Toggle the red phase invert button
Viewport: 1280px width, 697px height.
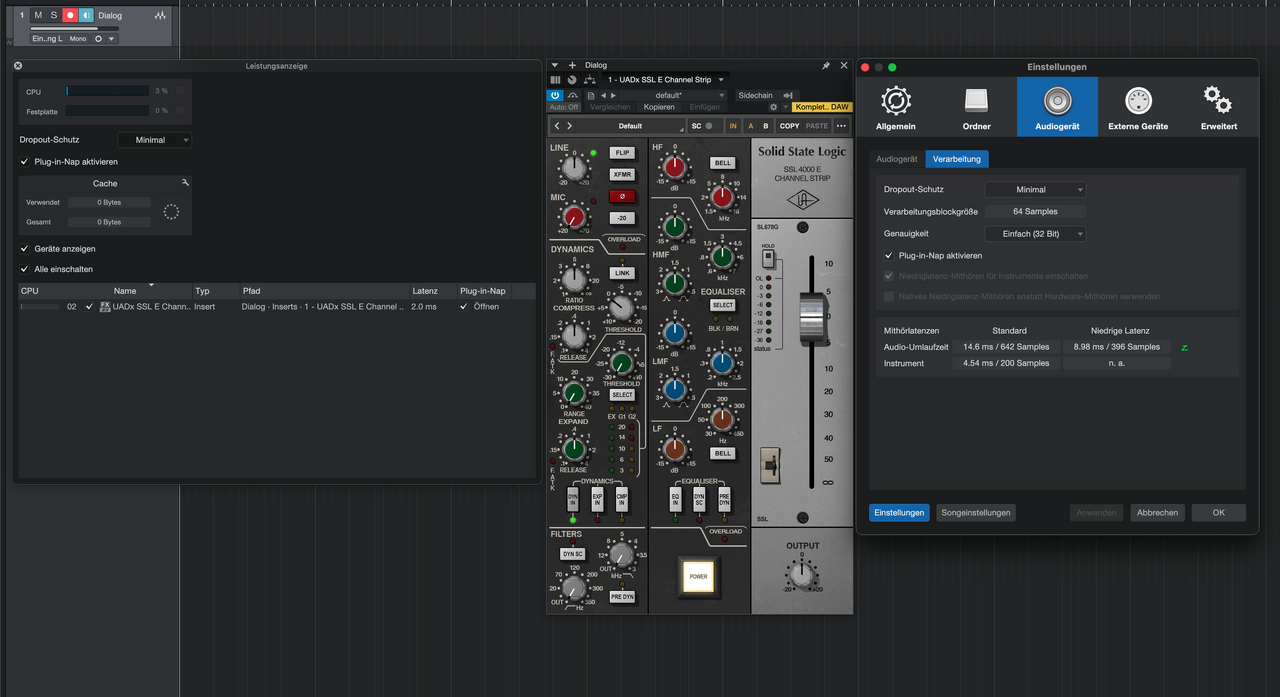click(622, 196)
